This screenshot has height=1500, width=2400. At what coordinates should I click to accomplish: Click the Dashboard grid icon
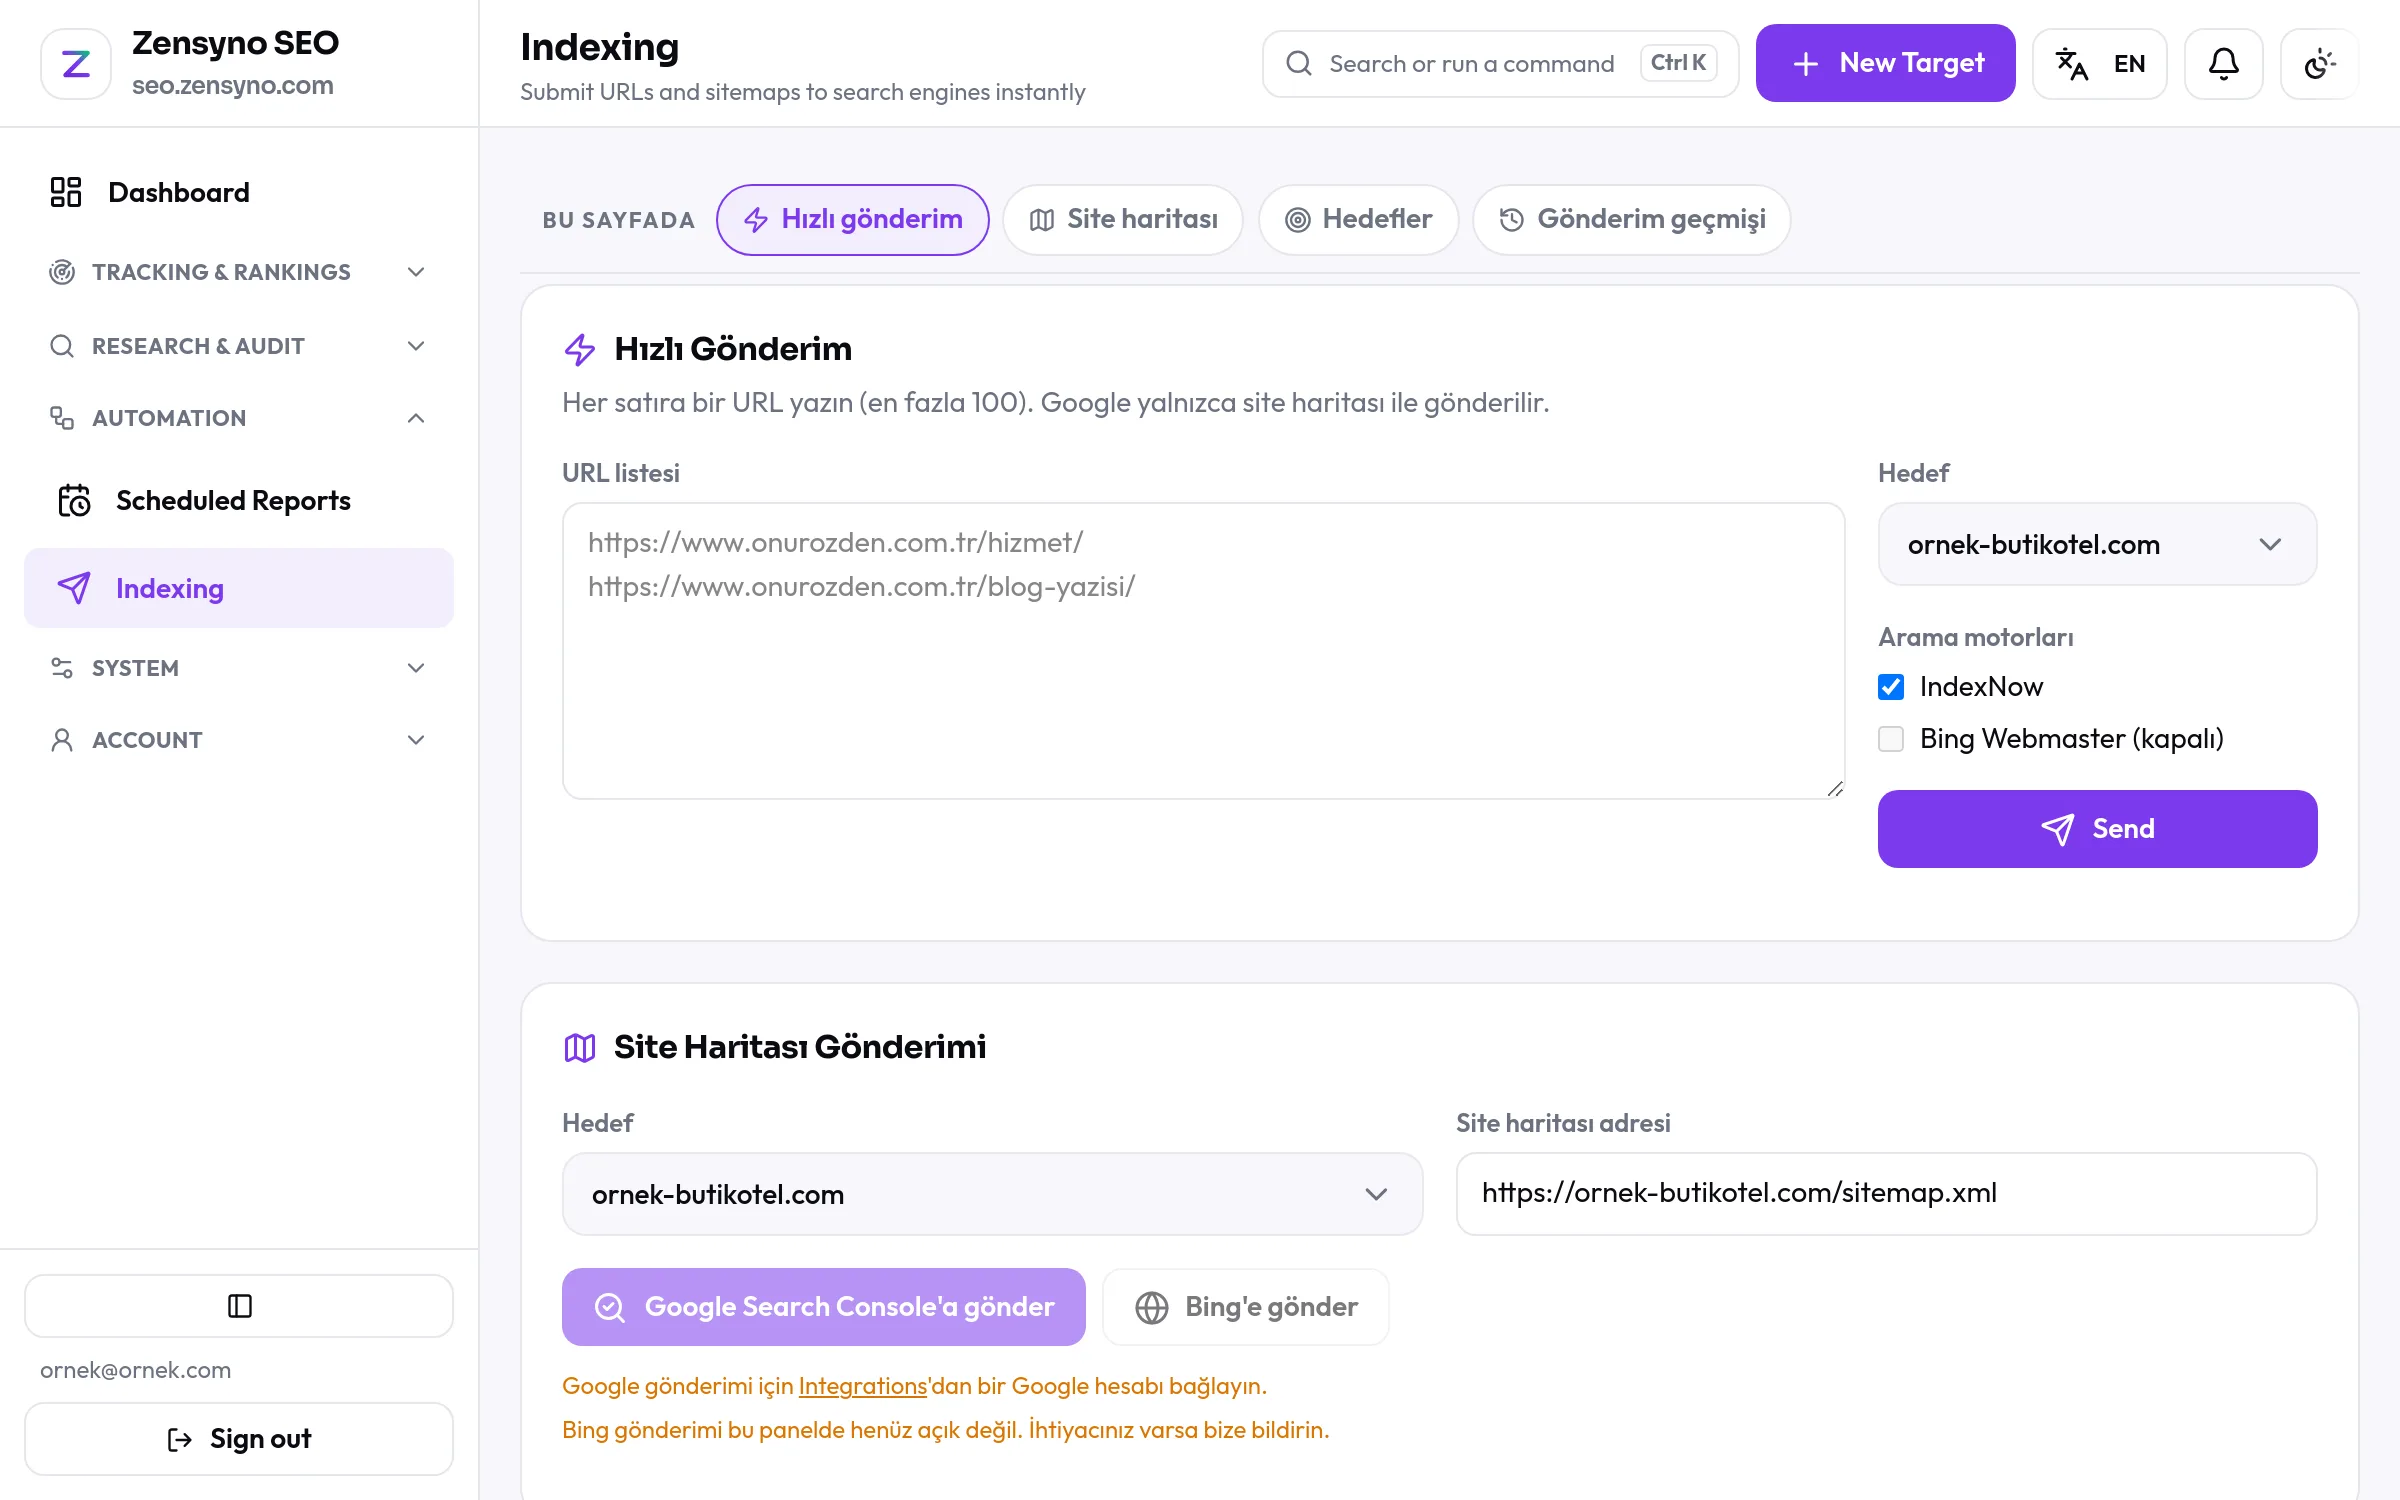(x=66, y=192)
